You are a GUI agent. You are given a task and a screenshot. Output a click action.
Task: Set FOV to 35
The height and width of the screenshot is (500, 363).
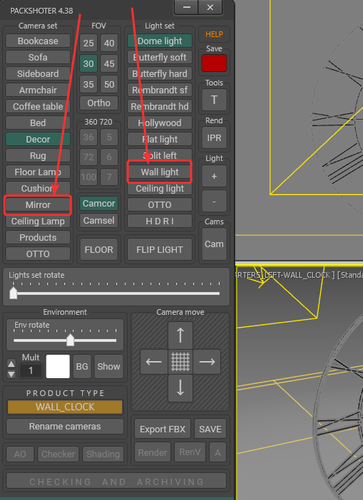88,84
